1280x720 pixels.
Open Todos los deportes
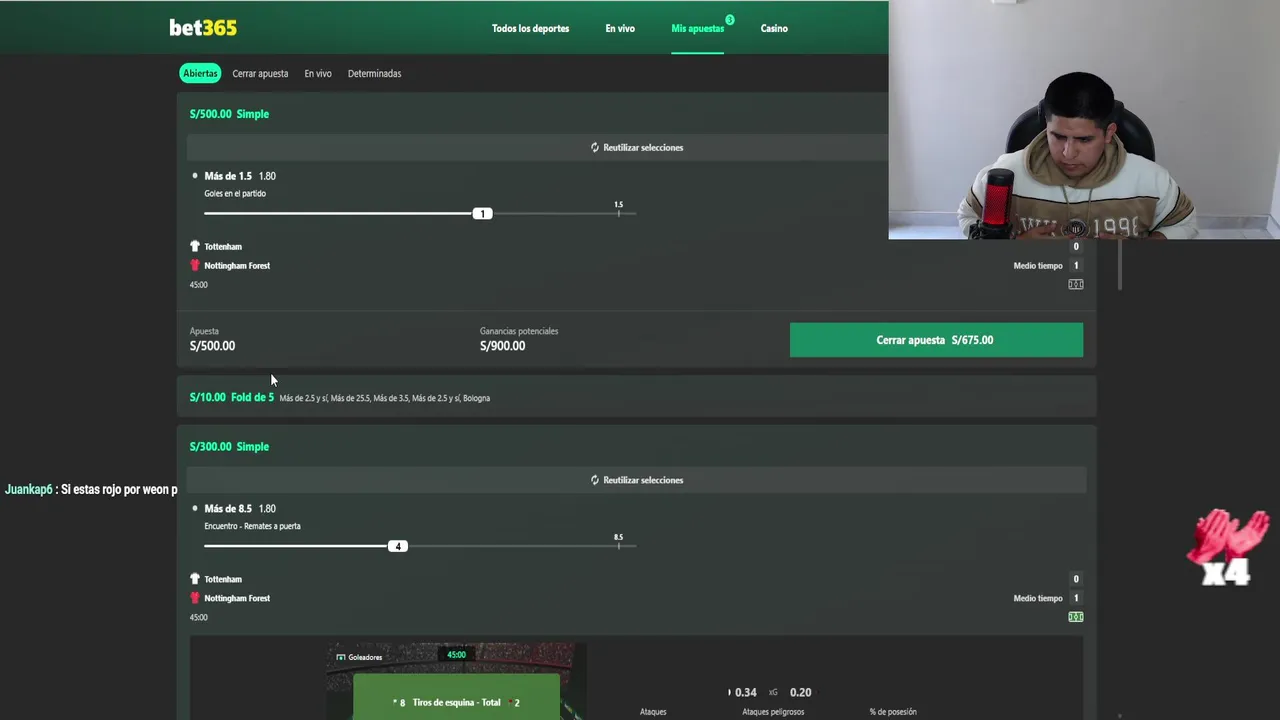tap(530, 28)
